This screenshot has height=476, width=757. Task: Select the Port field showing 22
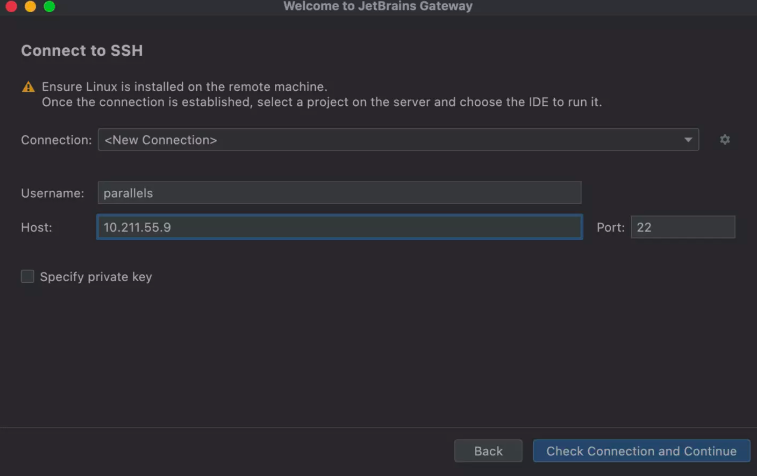coord(682,228)
